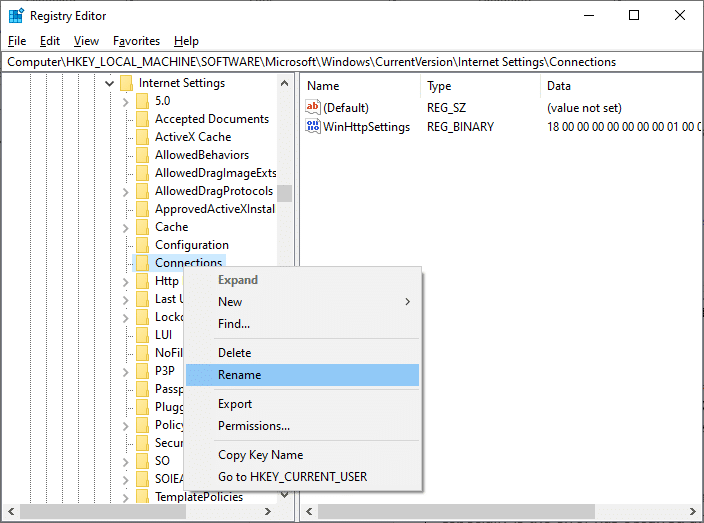Click the Registry Editor app icon in title bar
The image size is (704, 523).
pyautogui.click(x=16, y=16)
